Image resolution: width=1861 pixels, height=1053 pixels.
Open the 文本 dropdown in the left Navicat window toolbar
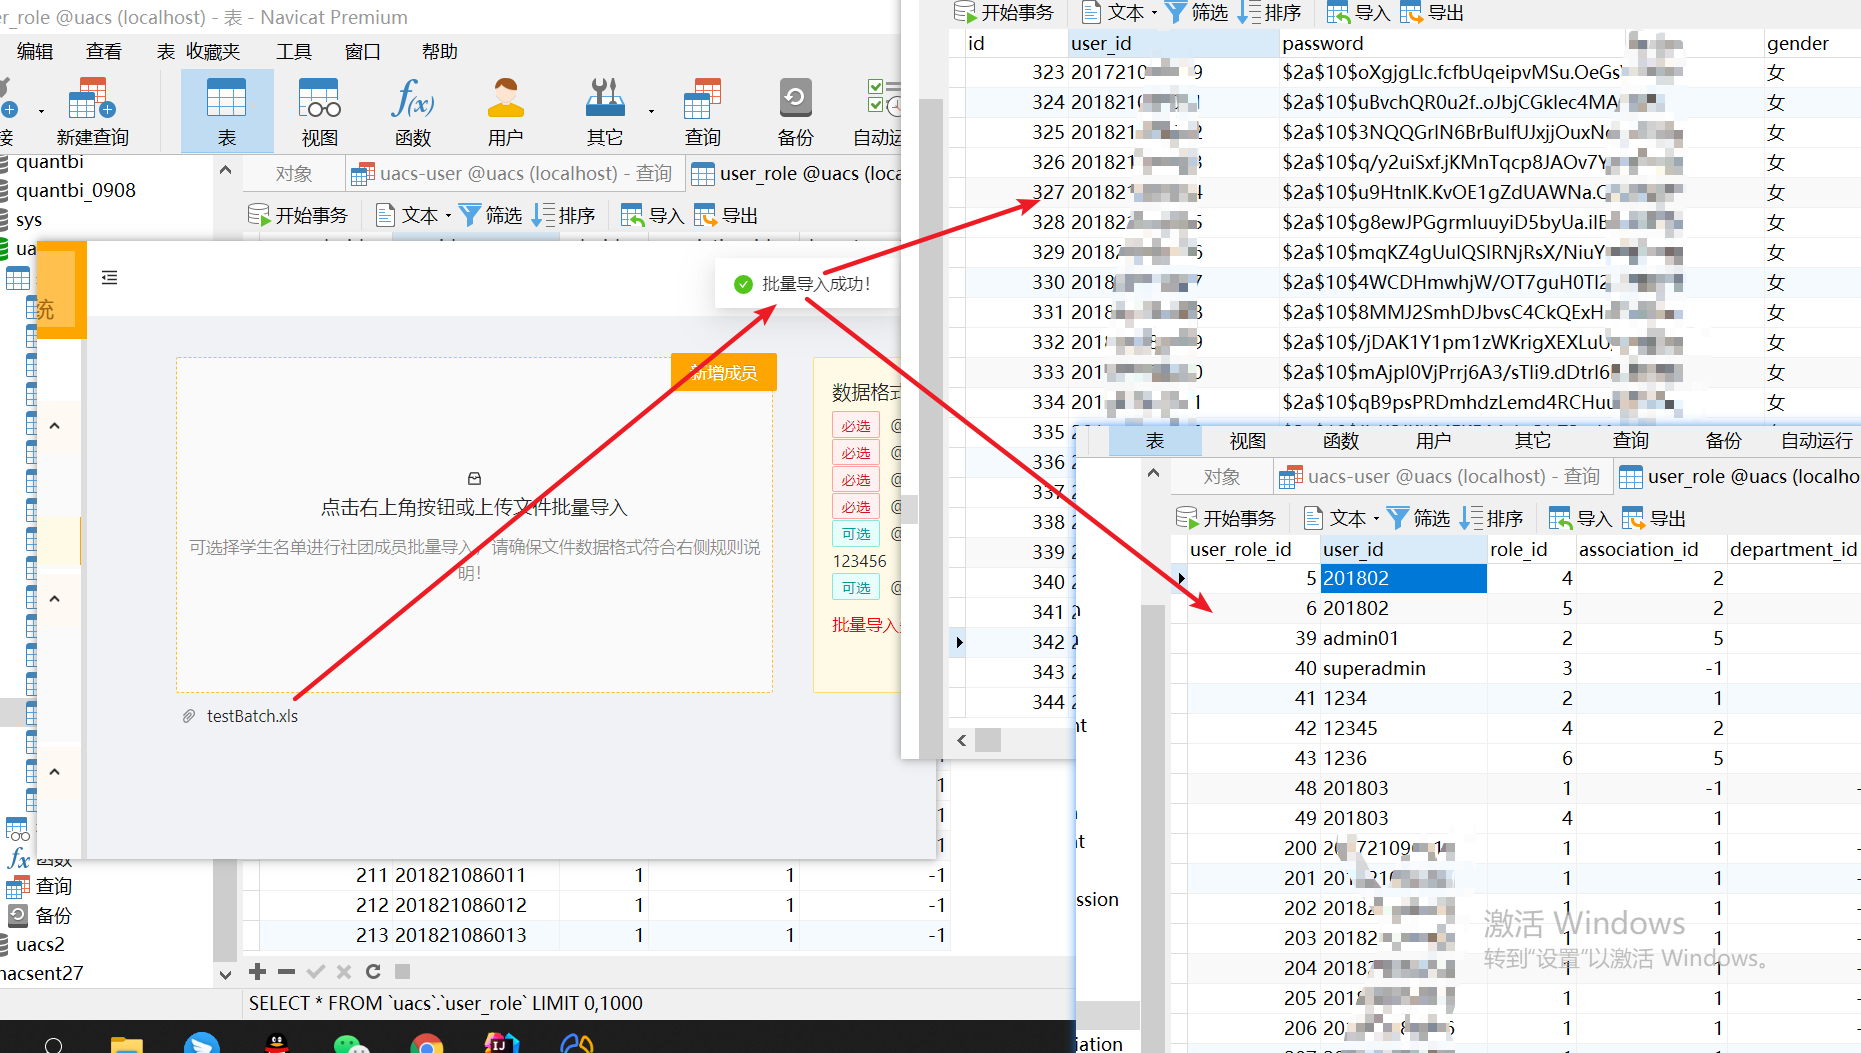[413, 215]
